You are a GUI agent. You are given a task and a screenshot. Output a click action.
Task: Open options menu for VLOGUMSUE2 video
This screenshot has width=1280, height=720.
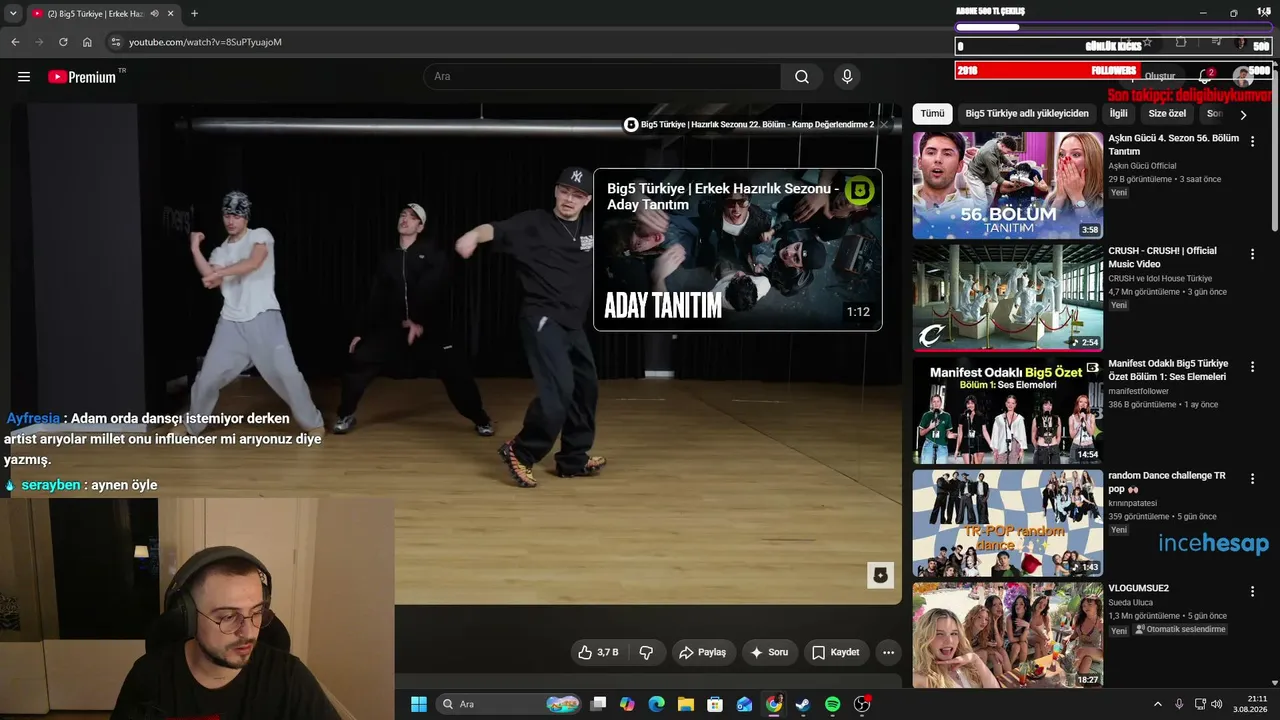coord(1252,592)
